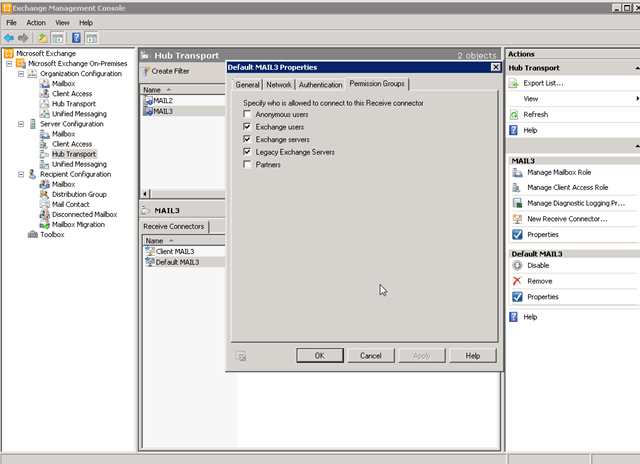This screenshot has height=464, width=640.
Task: Click the icon at the dialog's bottom-left corner
Action: pyautogui.click(x=241, y=356)
